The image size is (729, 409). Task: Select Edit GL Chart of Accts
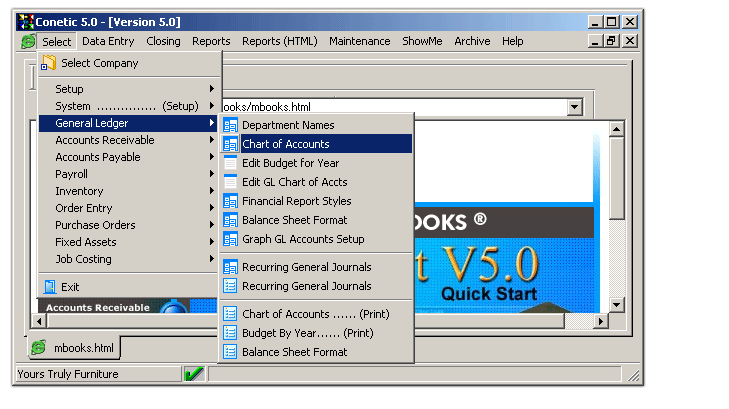294,182
